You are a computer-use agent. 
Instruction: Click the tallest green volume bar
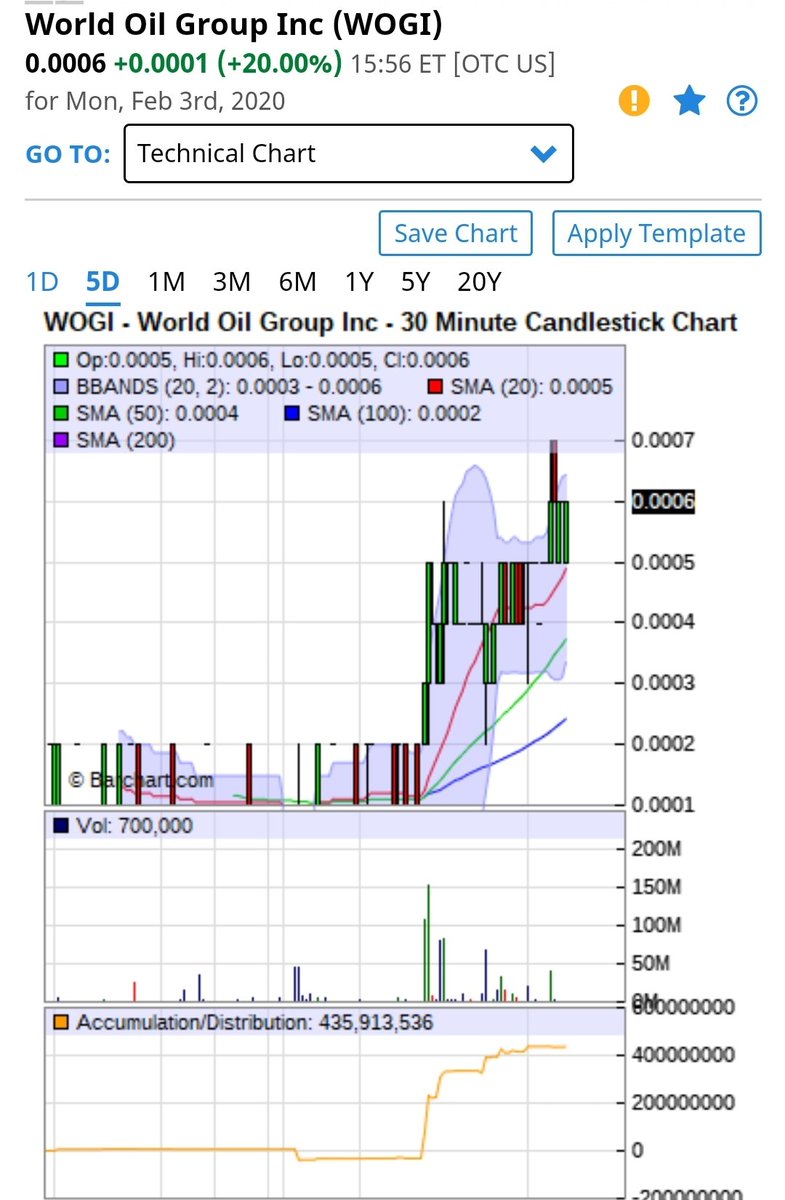429,942
